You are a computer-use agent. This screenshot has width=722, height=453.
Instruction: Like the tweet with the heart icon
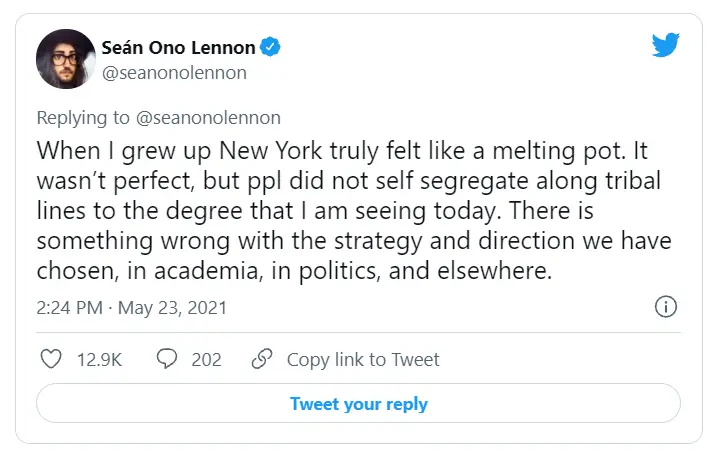(x=51, y=359)
